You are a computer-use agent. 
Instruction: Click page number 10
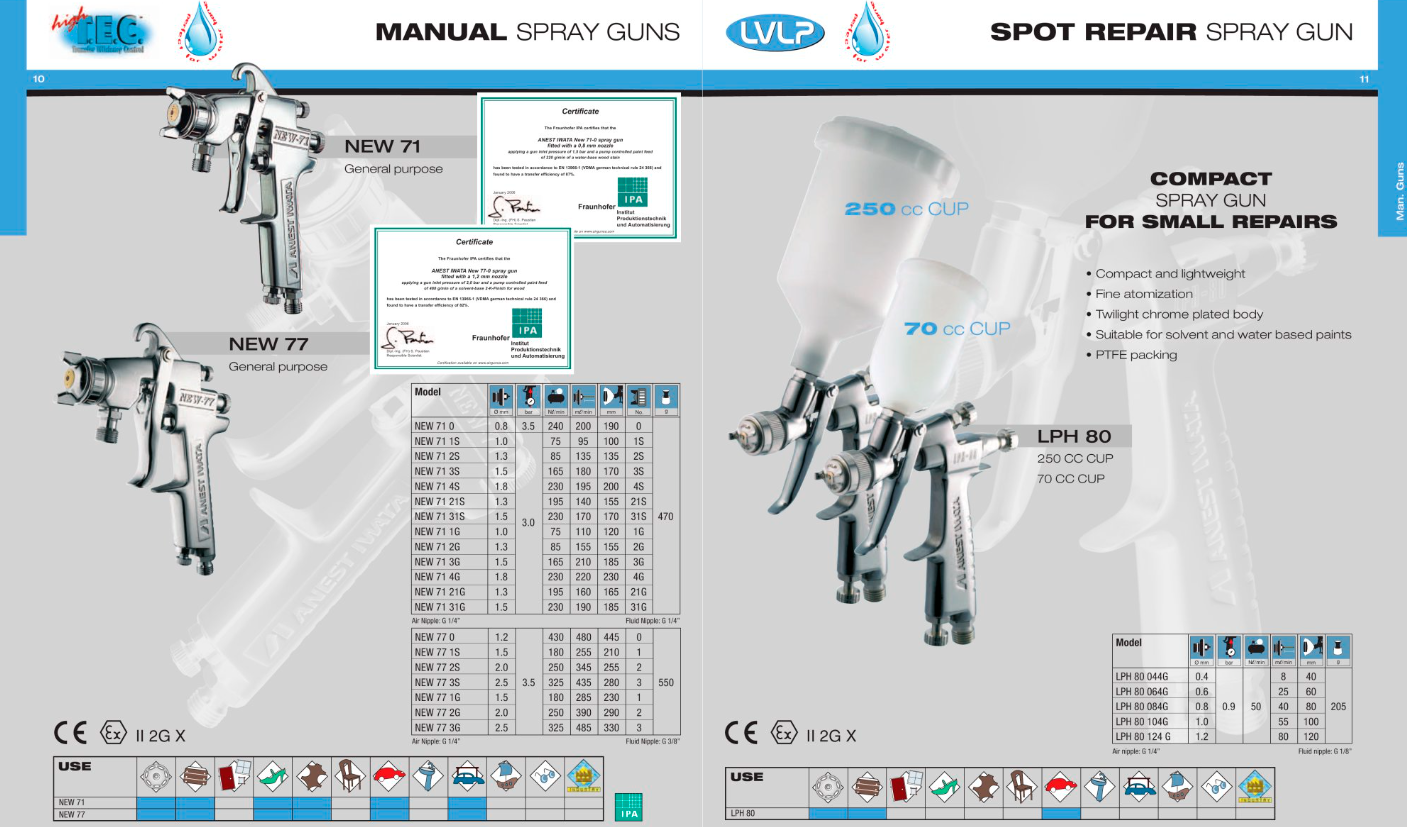[39, 78]
